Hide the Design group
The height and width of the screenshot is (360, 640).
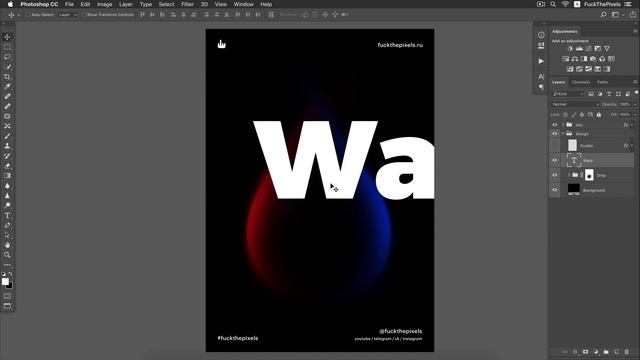[x=555, y=133]
